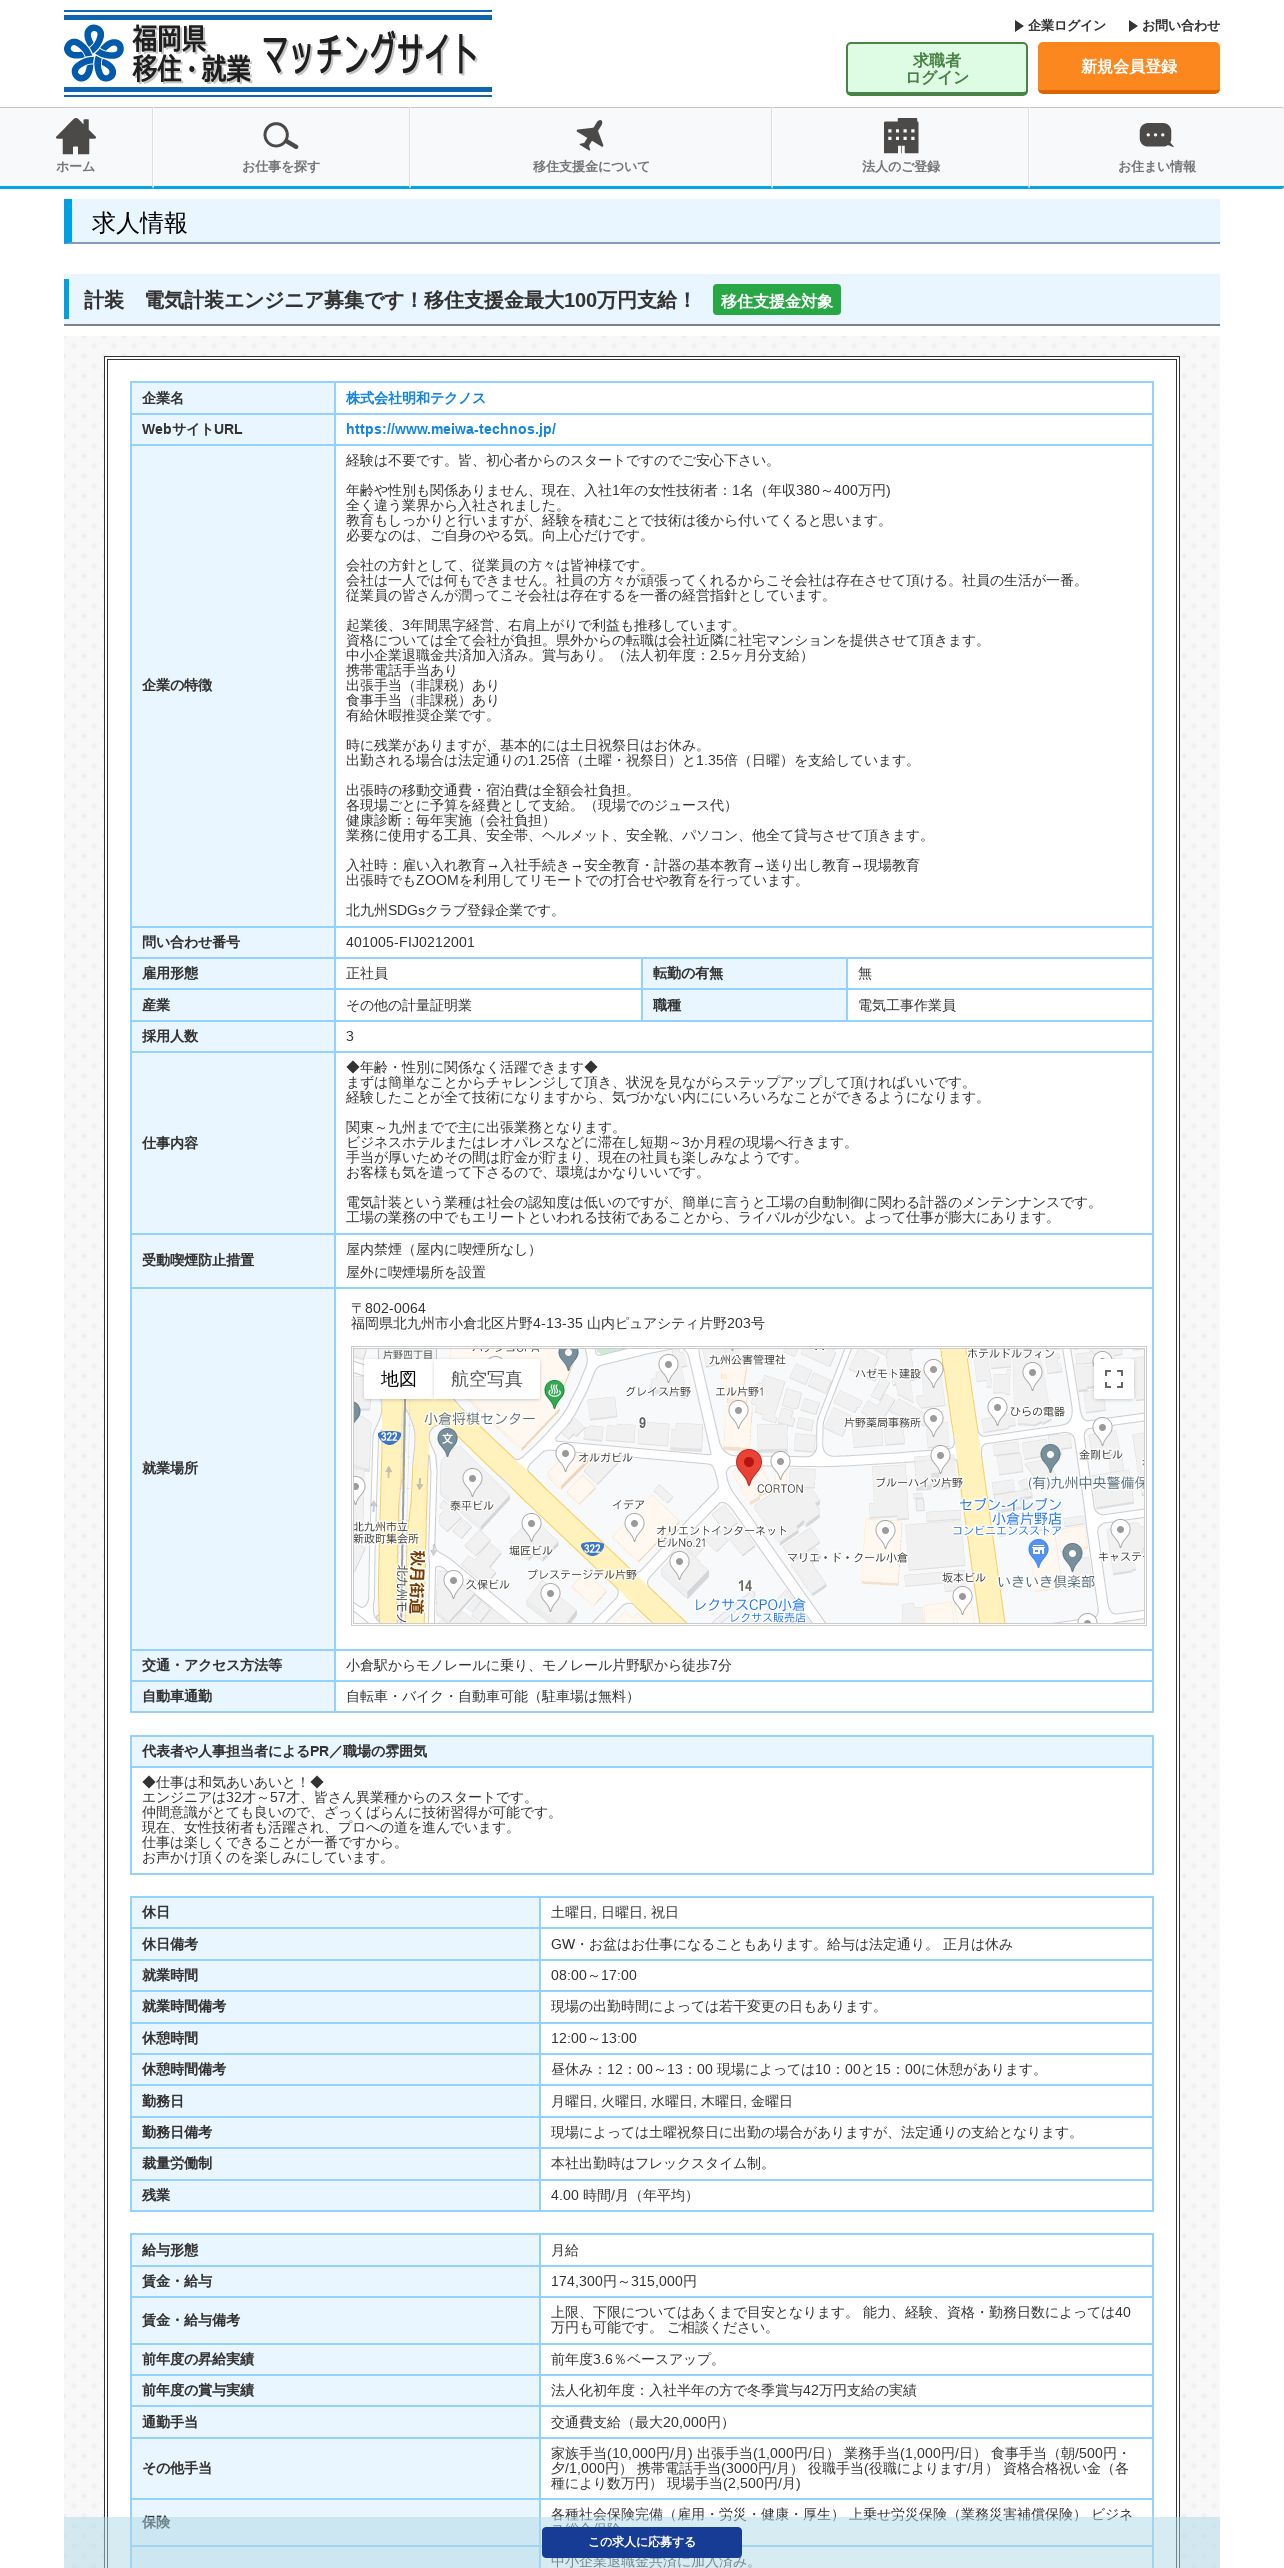The image size is (1284, 2568).
Task: Click the グレイス片野 map marker
Action: click(x=668, y=1366)
